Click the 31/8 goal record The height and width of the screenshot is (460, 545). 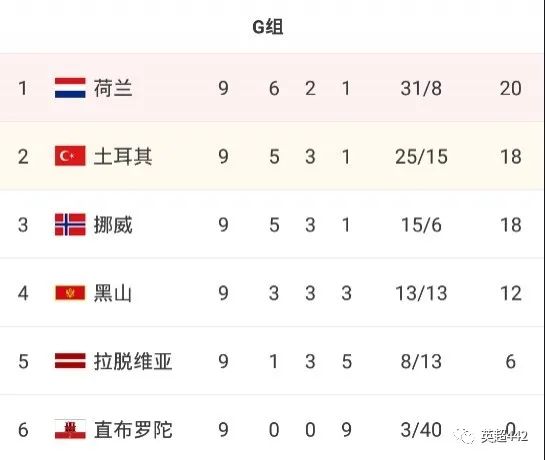(421, 88)
